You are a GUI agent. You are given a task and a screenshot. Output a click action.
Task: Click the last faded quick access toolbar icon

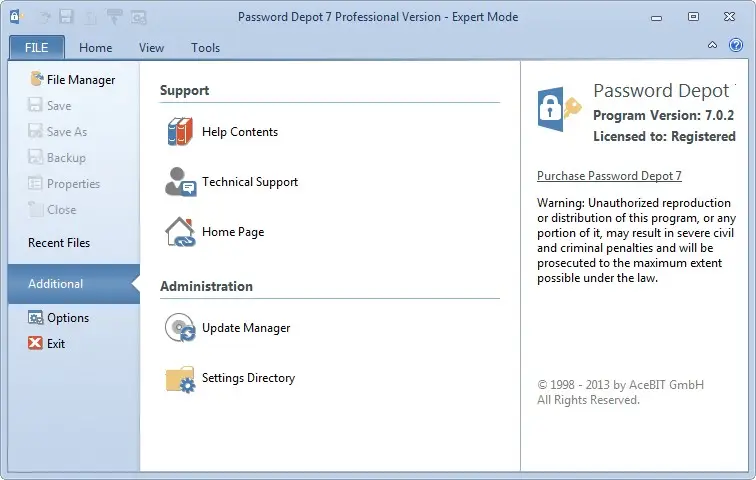tap(139, 17)
